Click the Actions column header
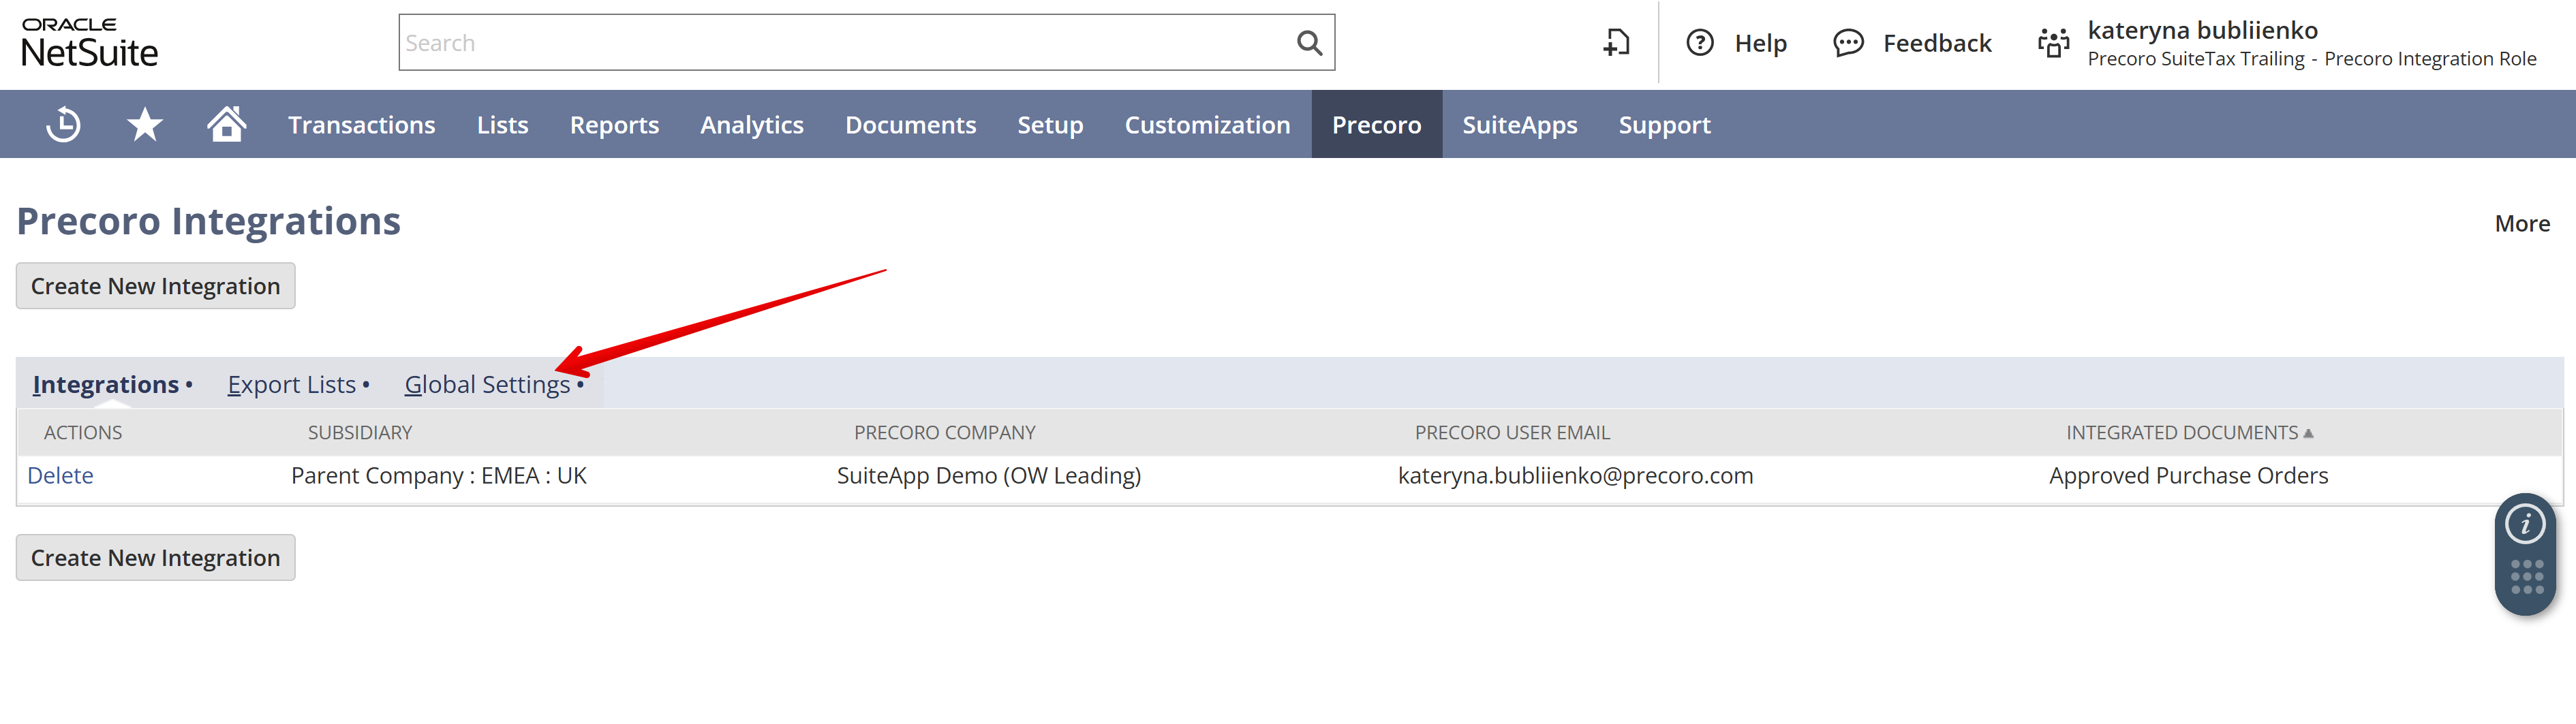This screenshot has height=724, width=2576. pos(83,433)
